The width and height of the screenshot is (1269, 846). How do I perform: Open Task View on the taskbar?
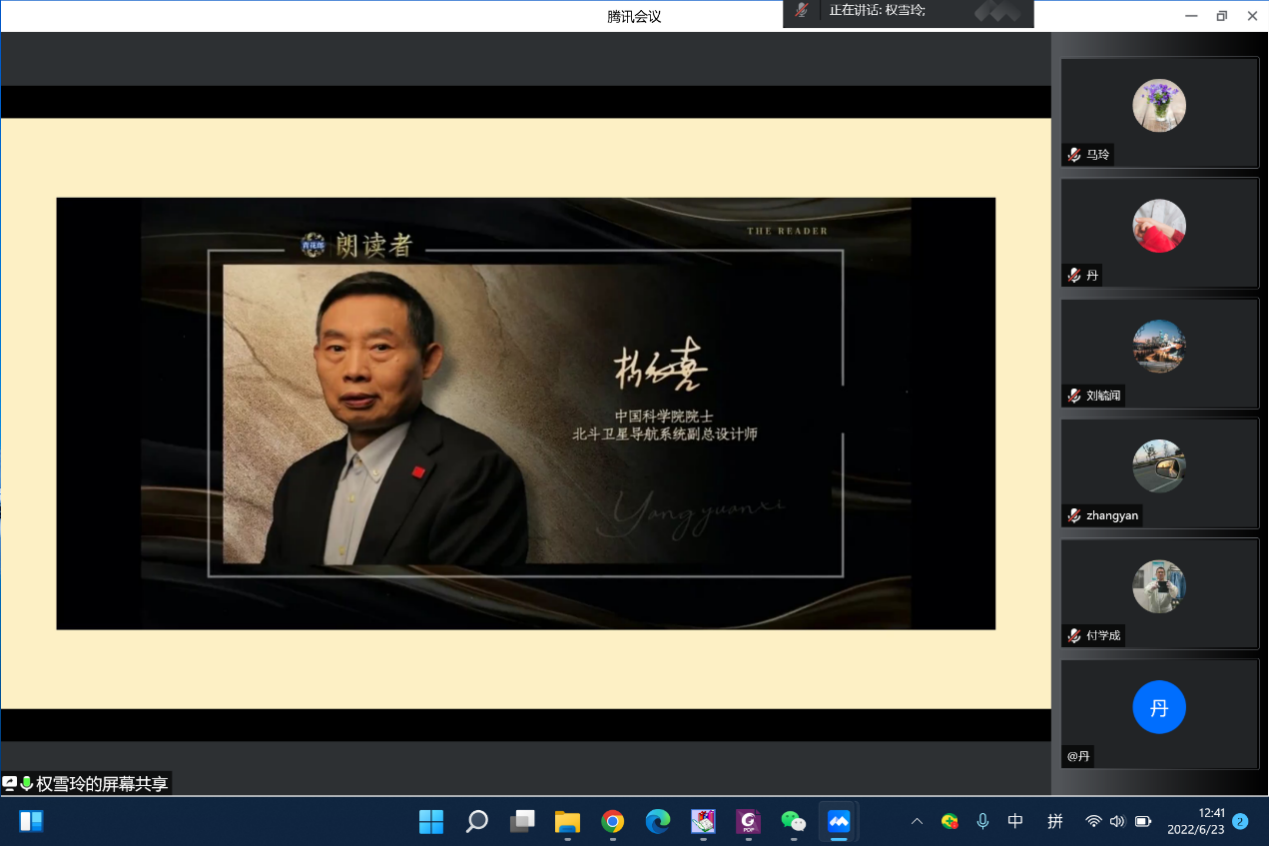point(522,821)
